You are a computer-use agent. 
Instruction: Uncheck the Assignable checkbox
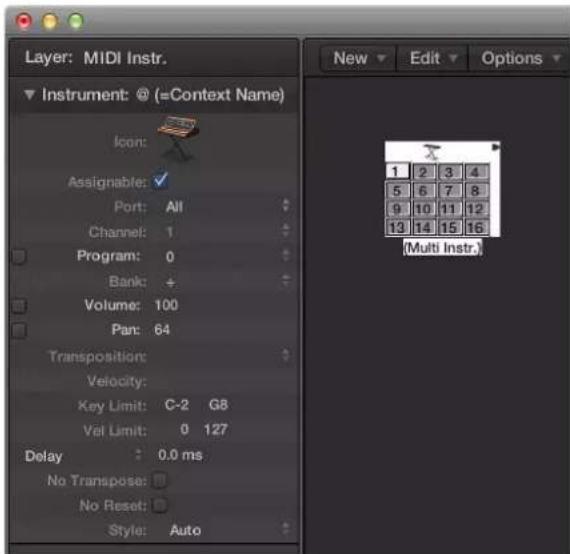click(160, 180)
